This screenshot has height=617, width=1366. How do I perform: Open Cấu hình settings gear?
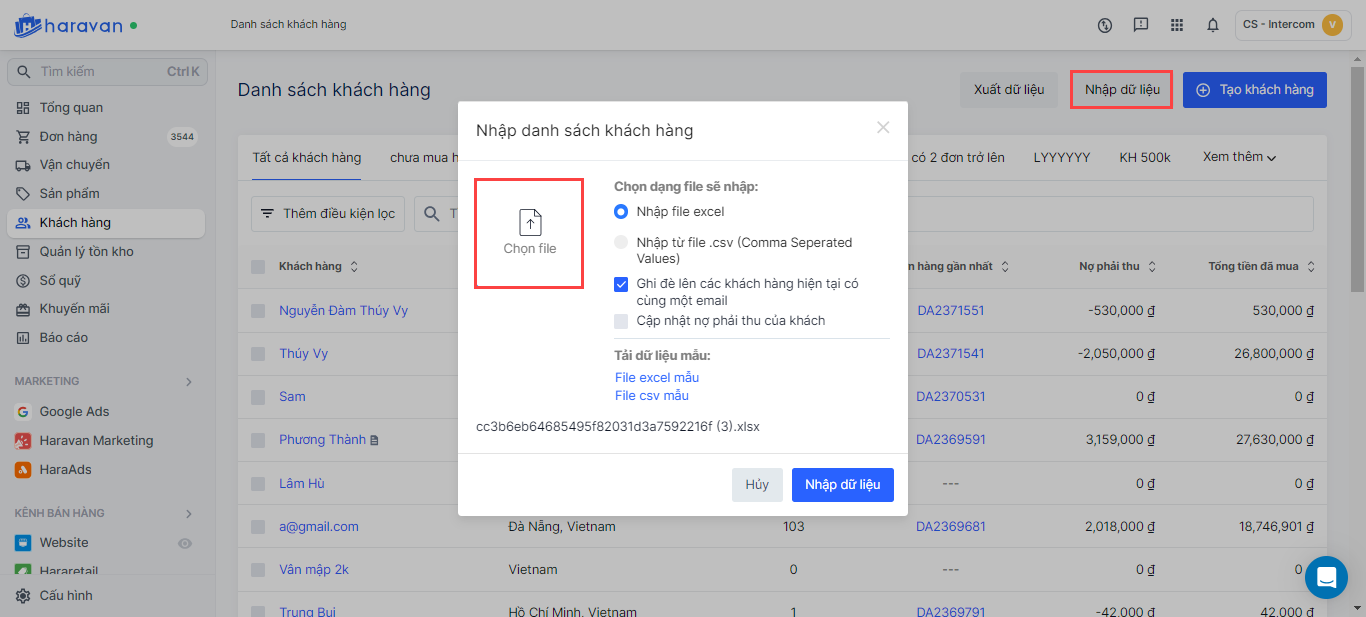pyautogui.click(x=23, y=595)
